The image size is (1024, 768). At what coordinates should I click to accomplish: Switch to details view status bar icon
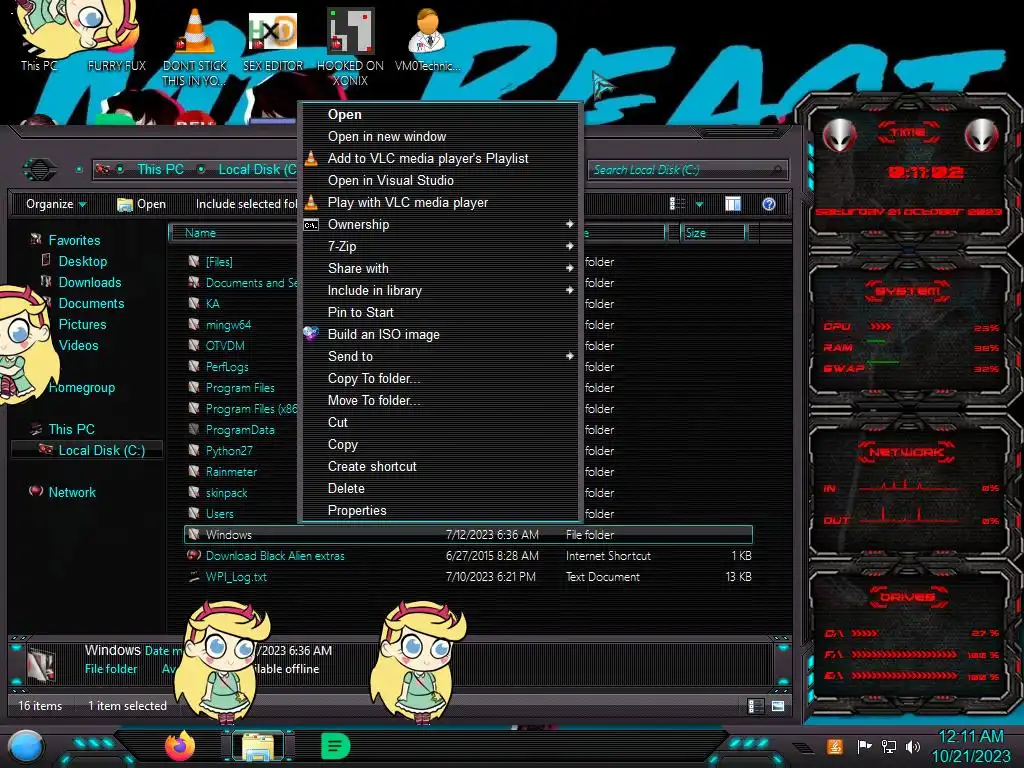[x=756, y=706]
